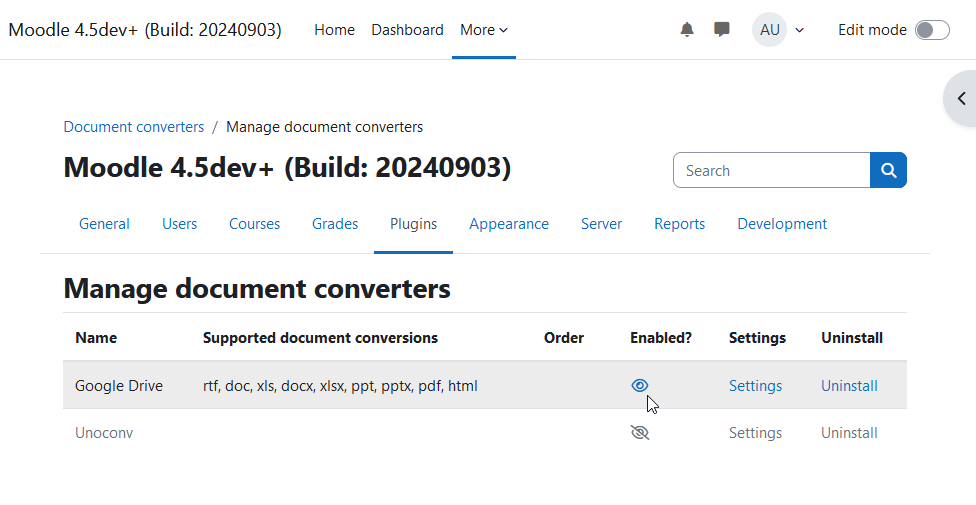This screenshot has height=505, width=976.
Task: Open the user menu chevron
Action: [800, 30]
